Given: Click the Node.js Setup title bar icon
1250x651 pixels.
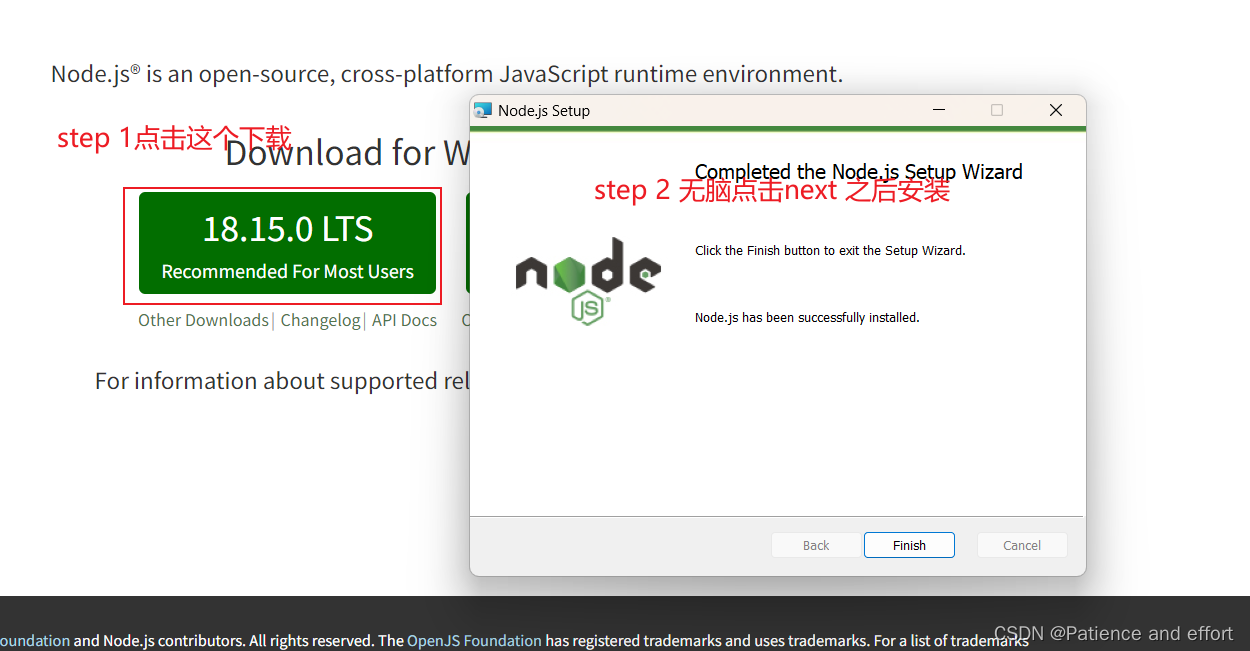Looking at the screenshot, I should [483, 111].
